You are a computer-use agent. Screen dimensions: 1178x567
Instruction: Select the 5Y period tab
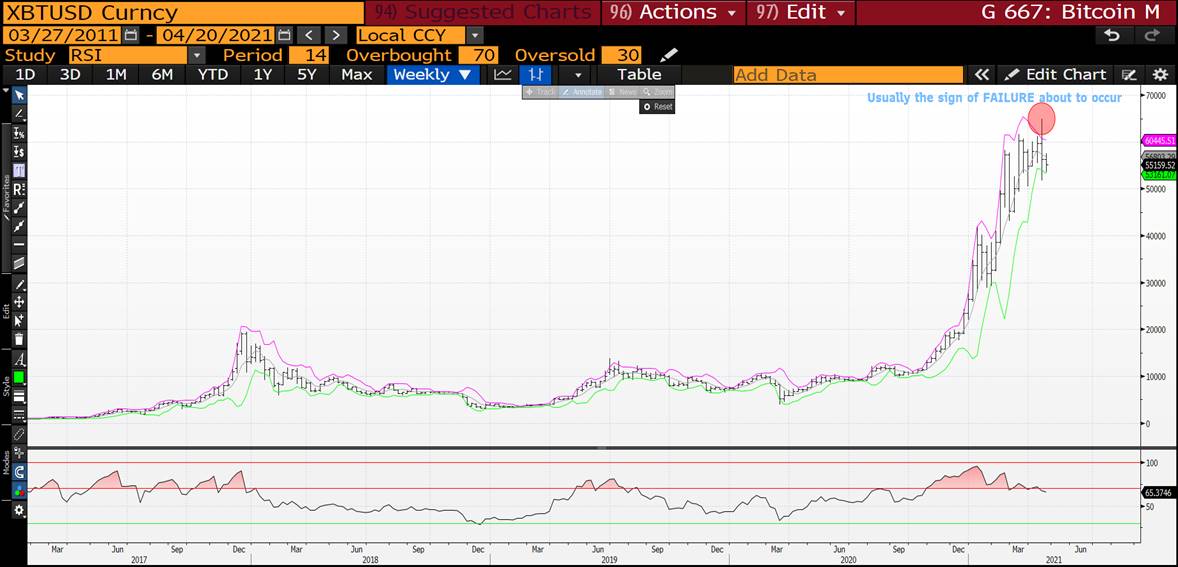coord(307,74)
